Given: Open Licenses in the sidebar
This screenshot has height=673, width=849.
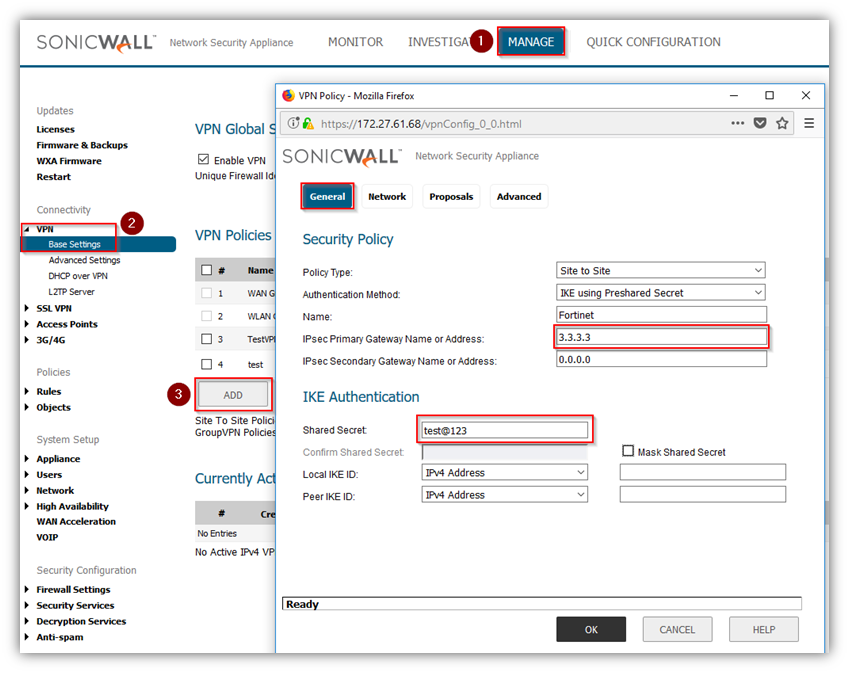Looking at the screenshot, I should coord(55,129).
